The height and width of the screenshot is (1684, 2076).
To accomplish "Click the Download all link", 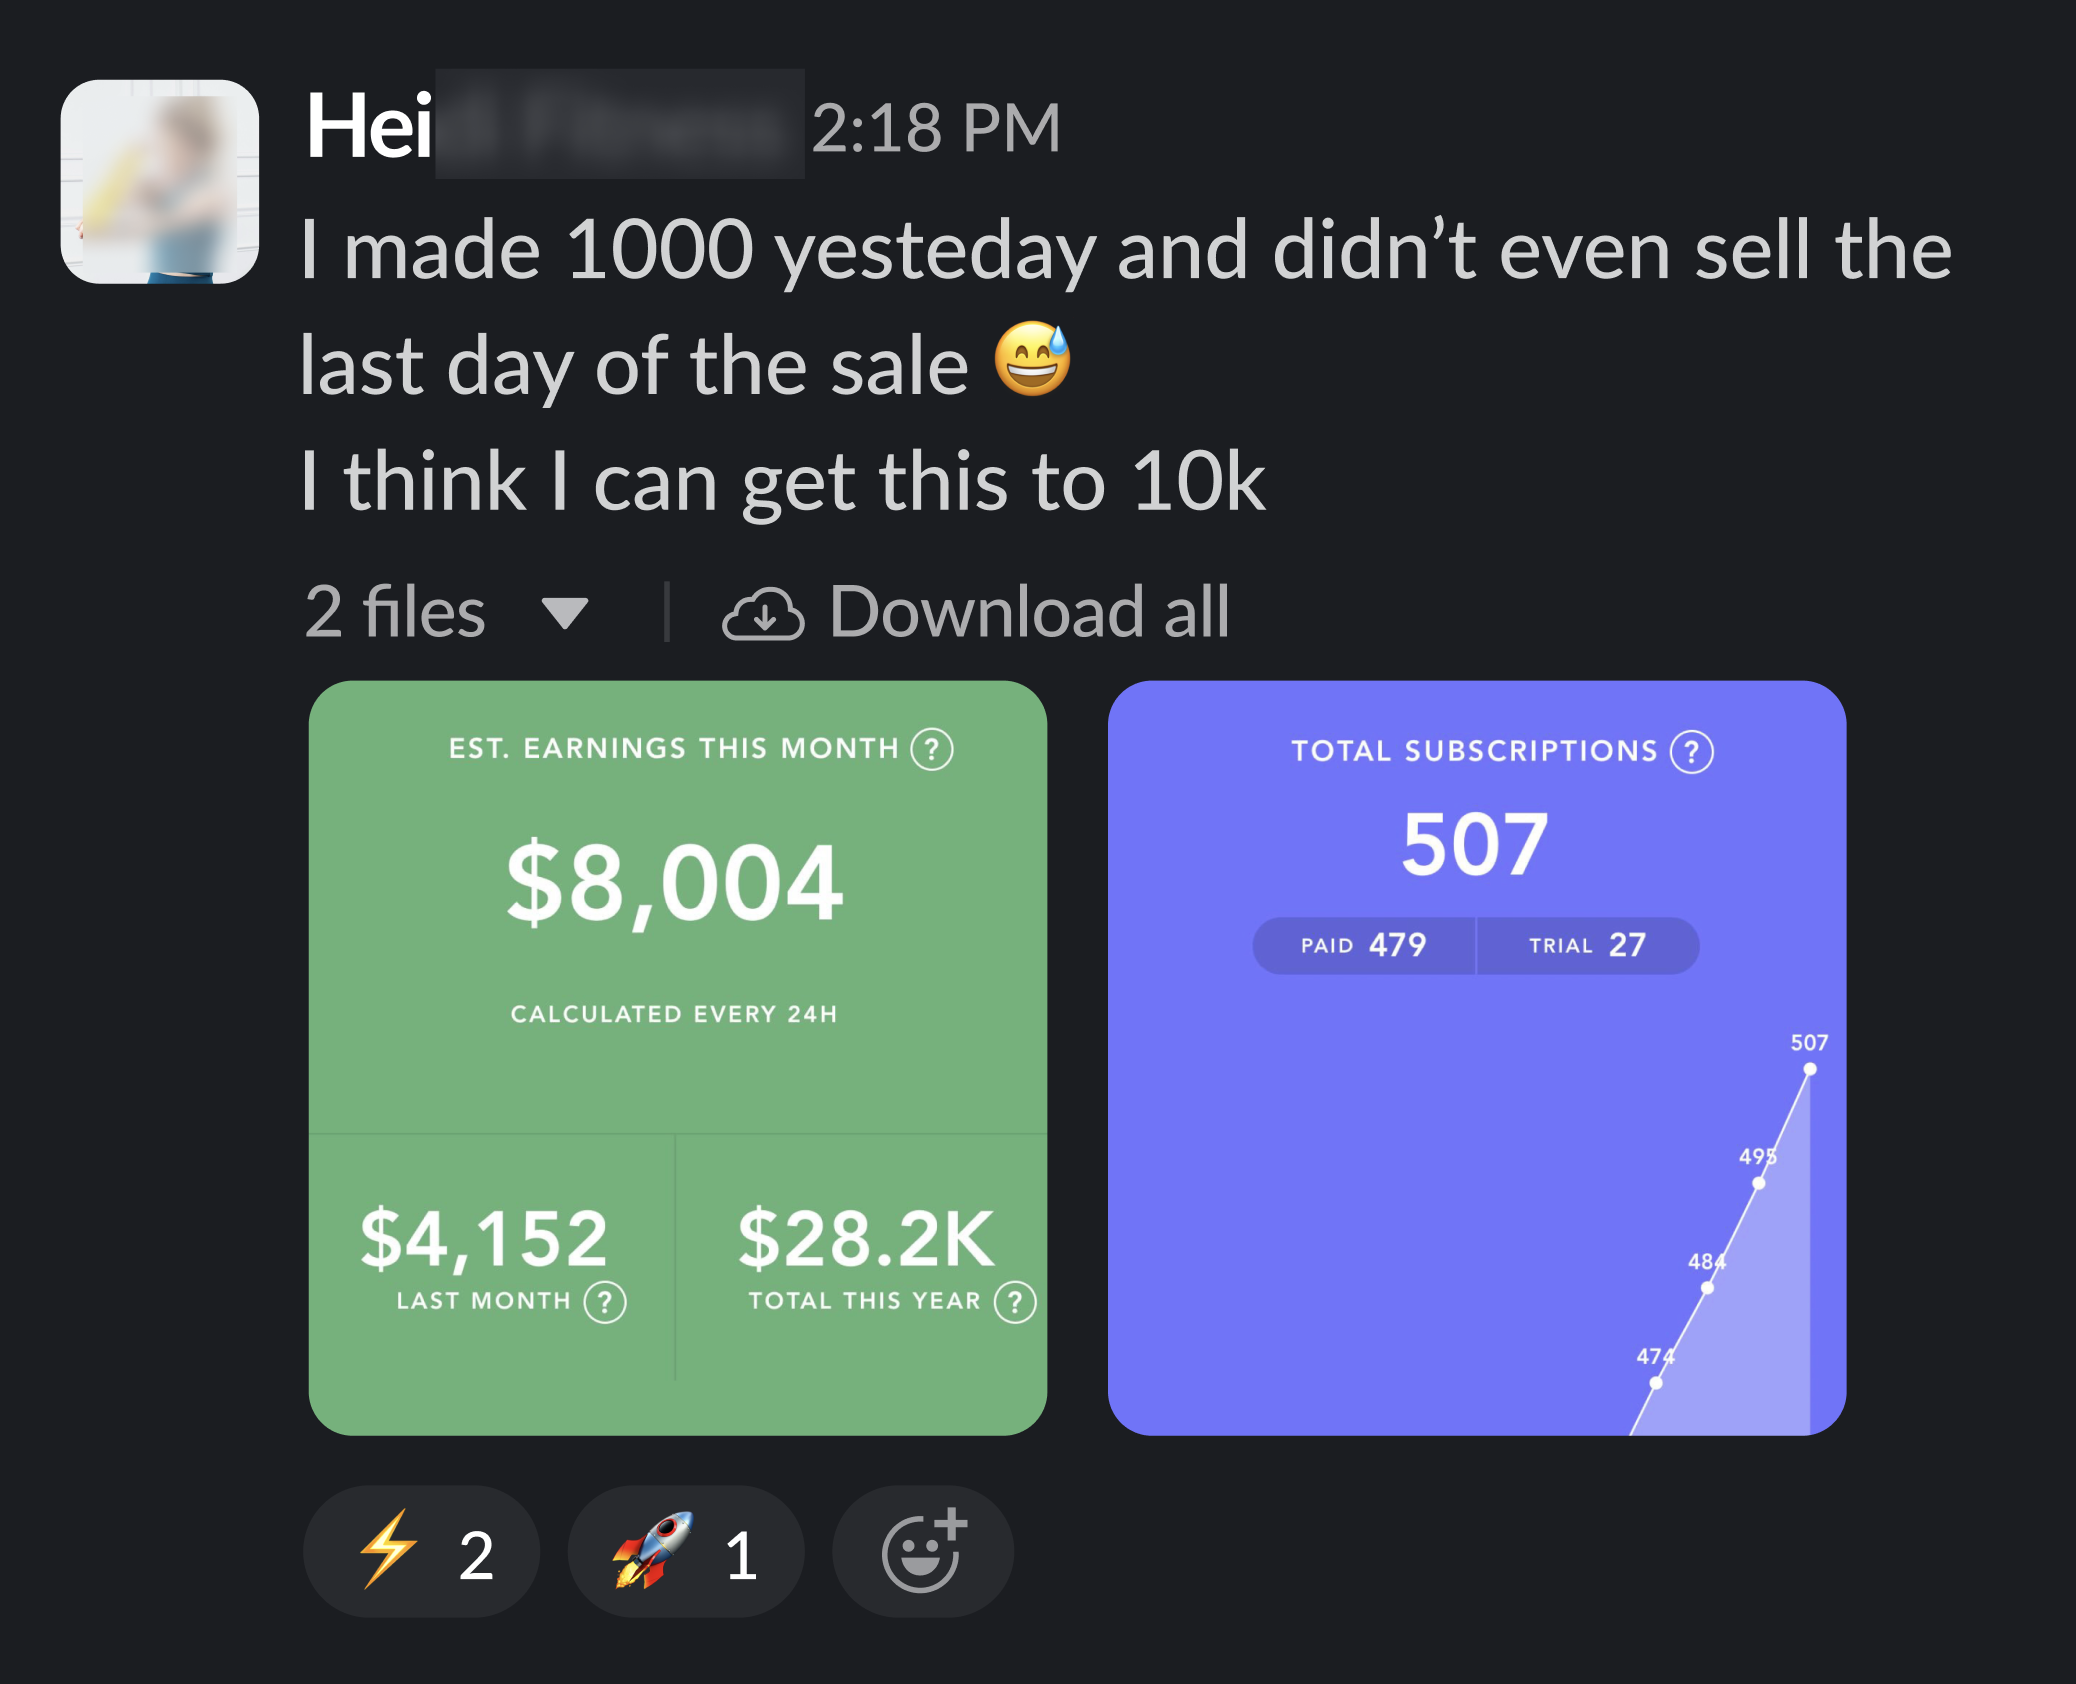I will [1029, 612].
